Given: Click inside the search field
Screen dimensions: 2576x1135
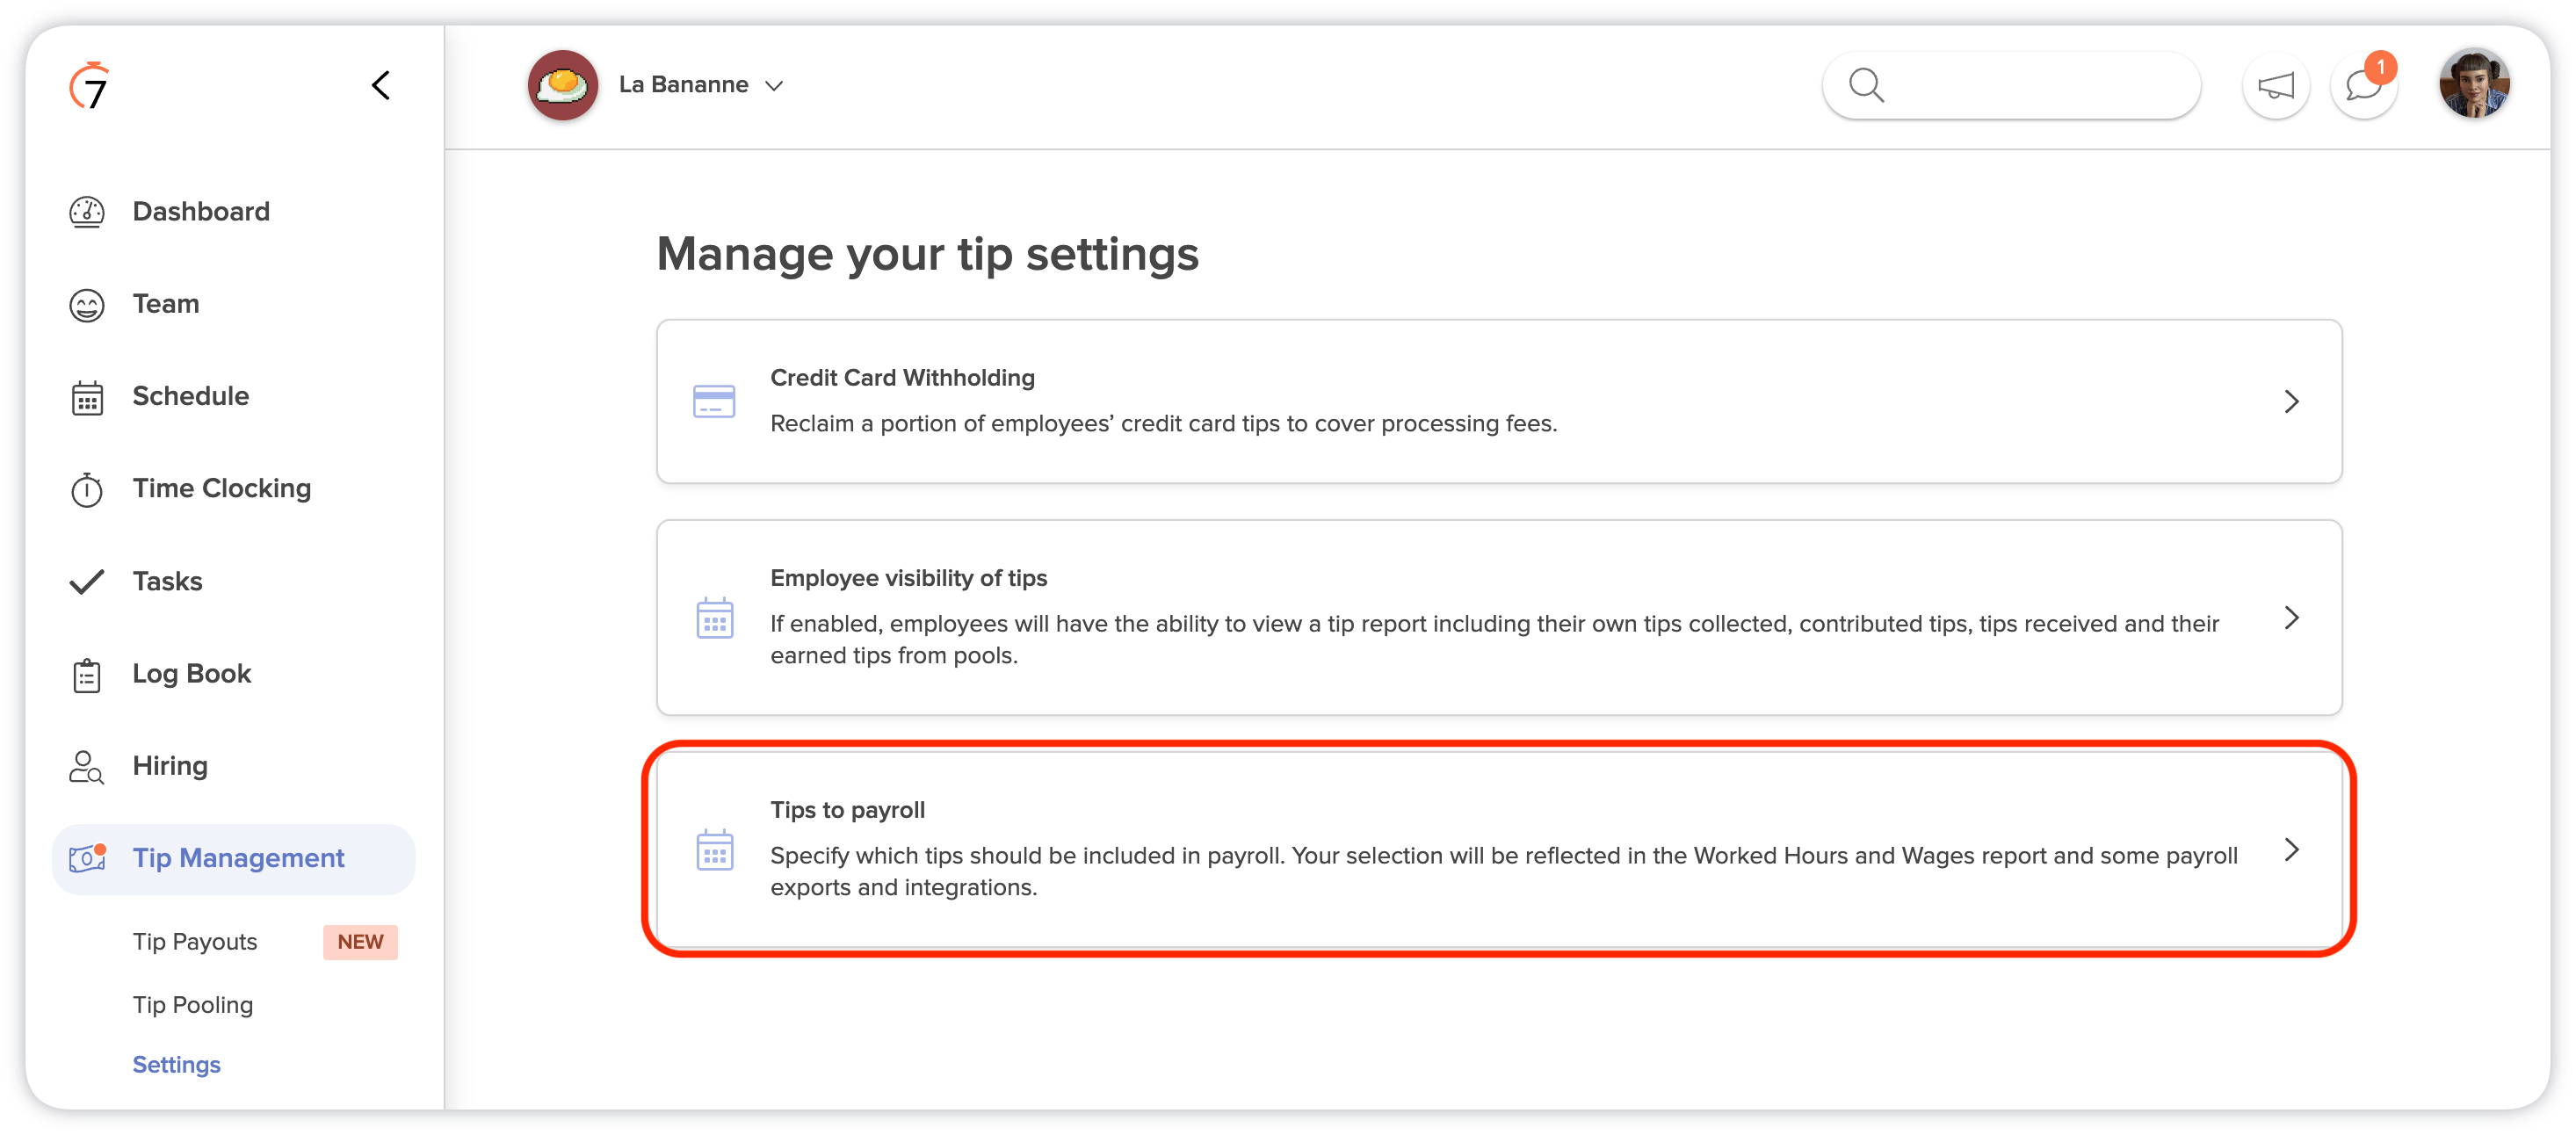Looking at the screenshot, I should point(2011,86).
